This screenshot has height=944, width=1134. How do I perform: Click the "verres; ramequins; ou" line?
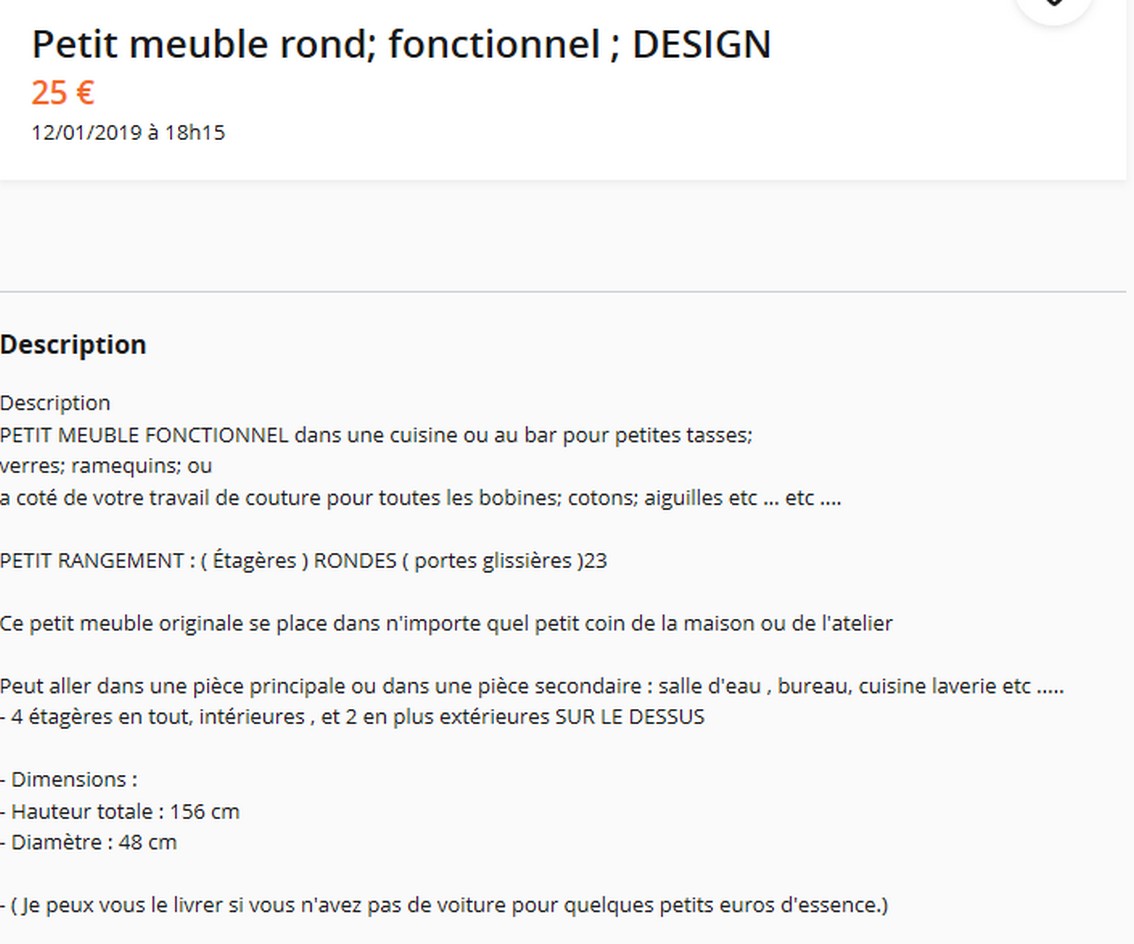106,466
